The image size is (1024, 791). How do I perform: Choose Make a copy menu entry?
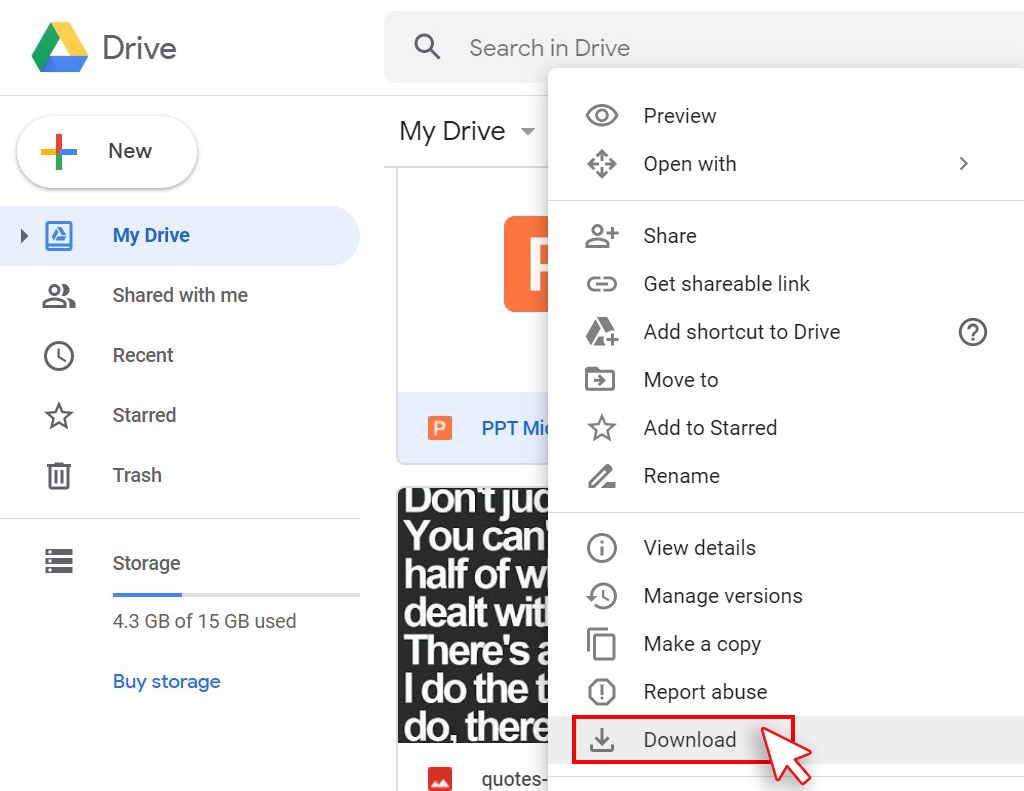[x=701, y=644]
